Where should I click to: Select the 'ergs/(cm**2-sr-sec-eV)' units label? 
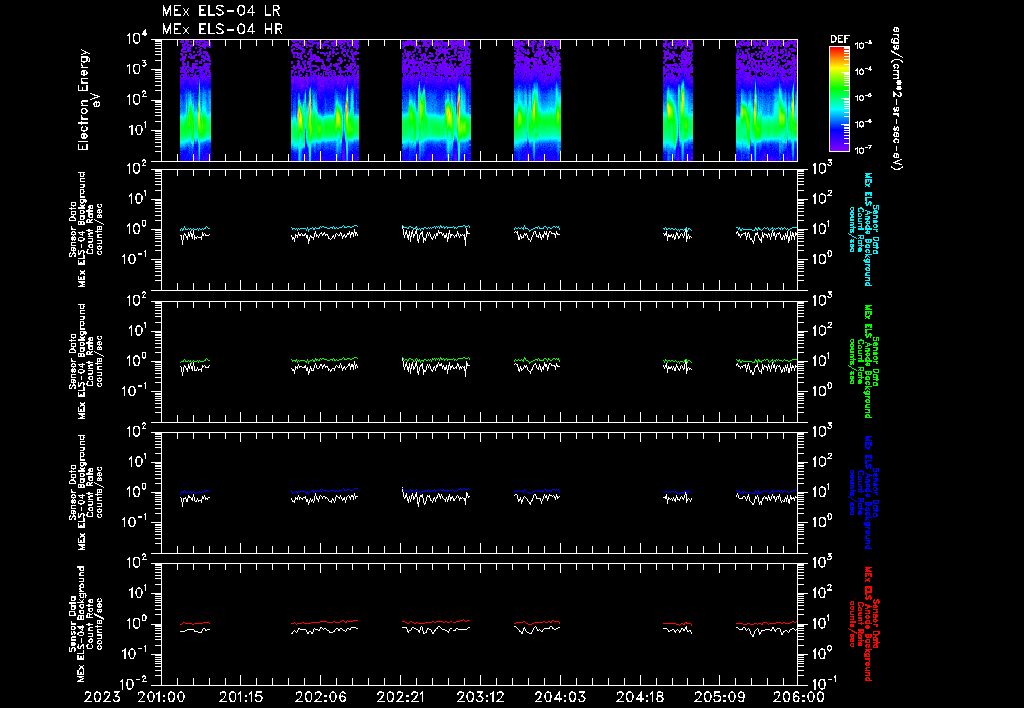[897, 99]
